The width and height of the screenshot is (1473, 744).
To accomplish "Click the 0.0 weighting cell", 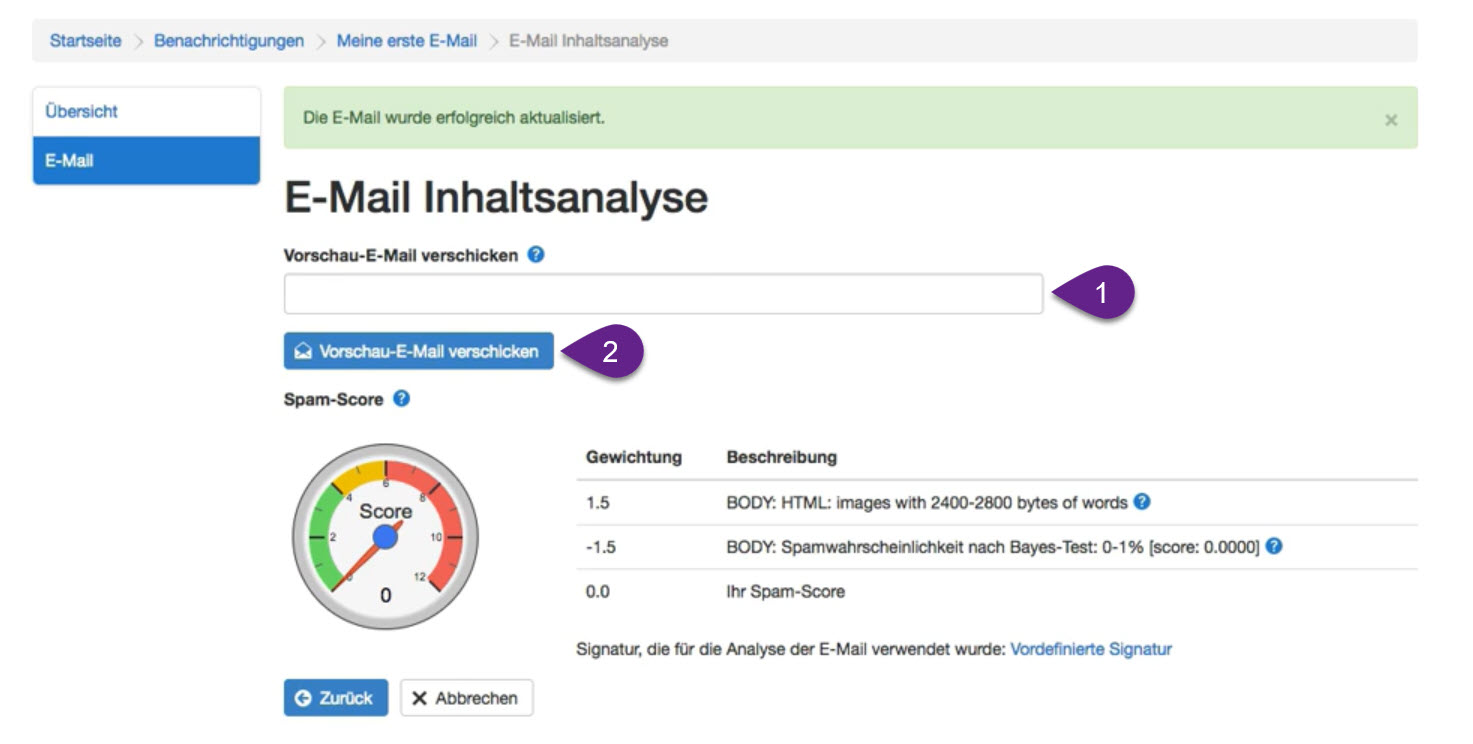I will coord(597,592).
